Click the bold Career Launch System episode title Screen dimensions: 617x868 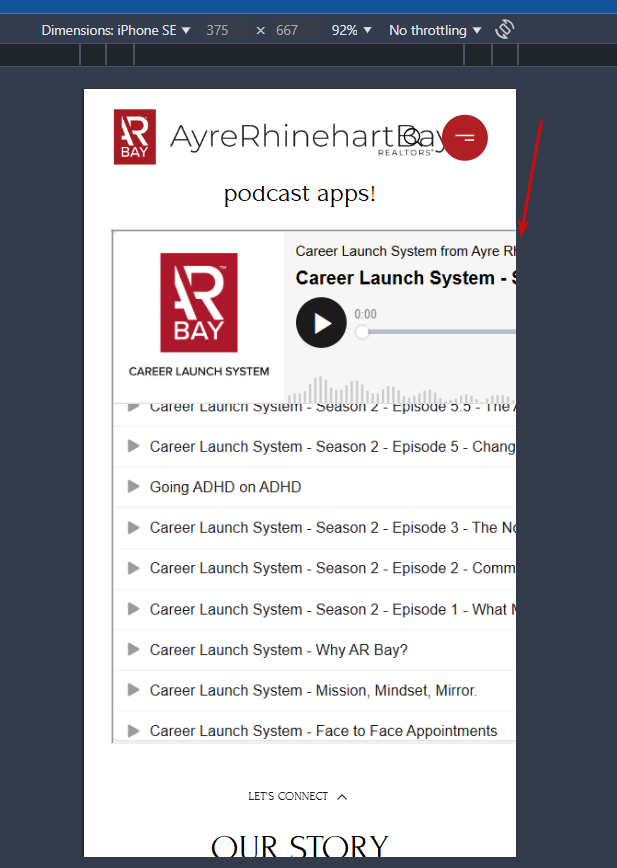pos(406,278)
